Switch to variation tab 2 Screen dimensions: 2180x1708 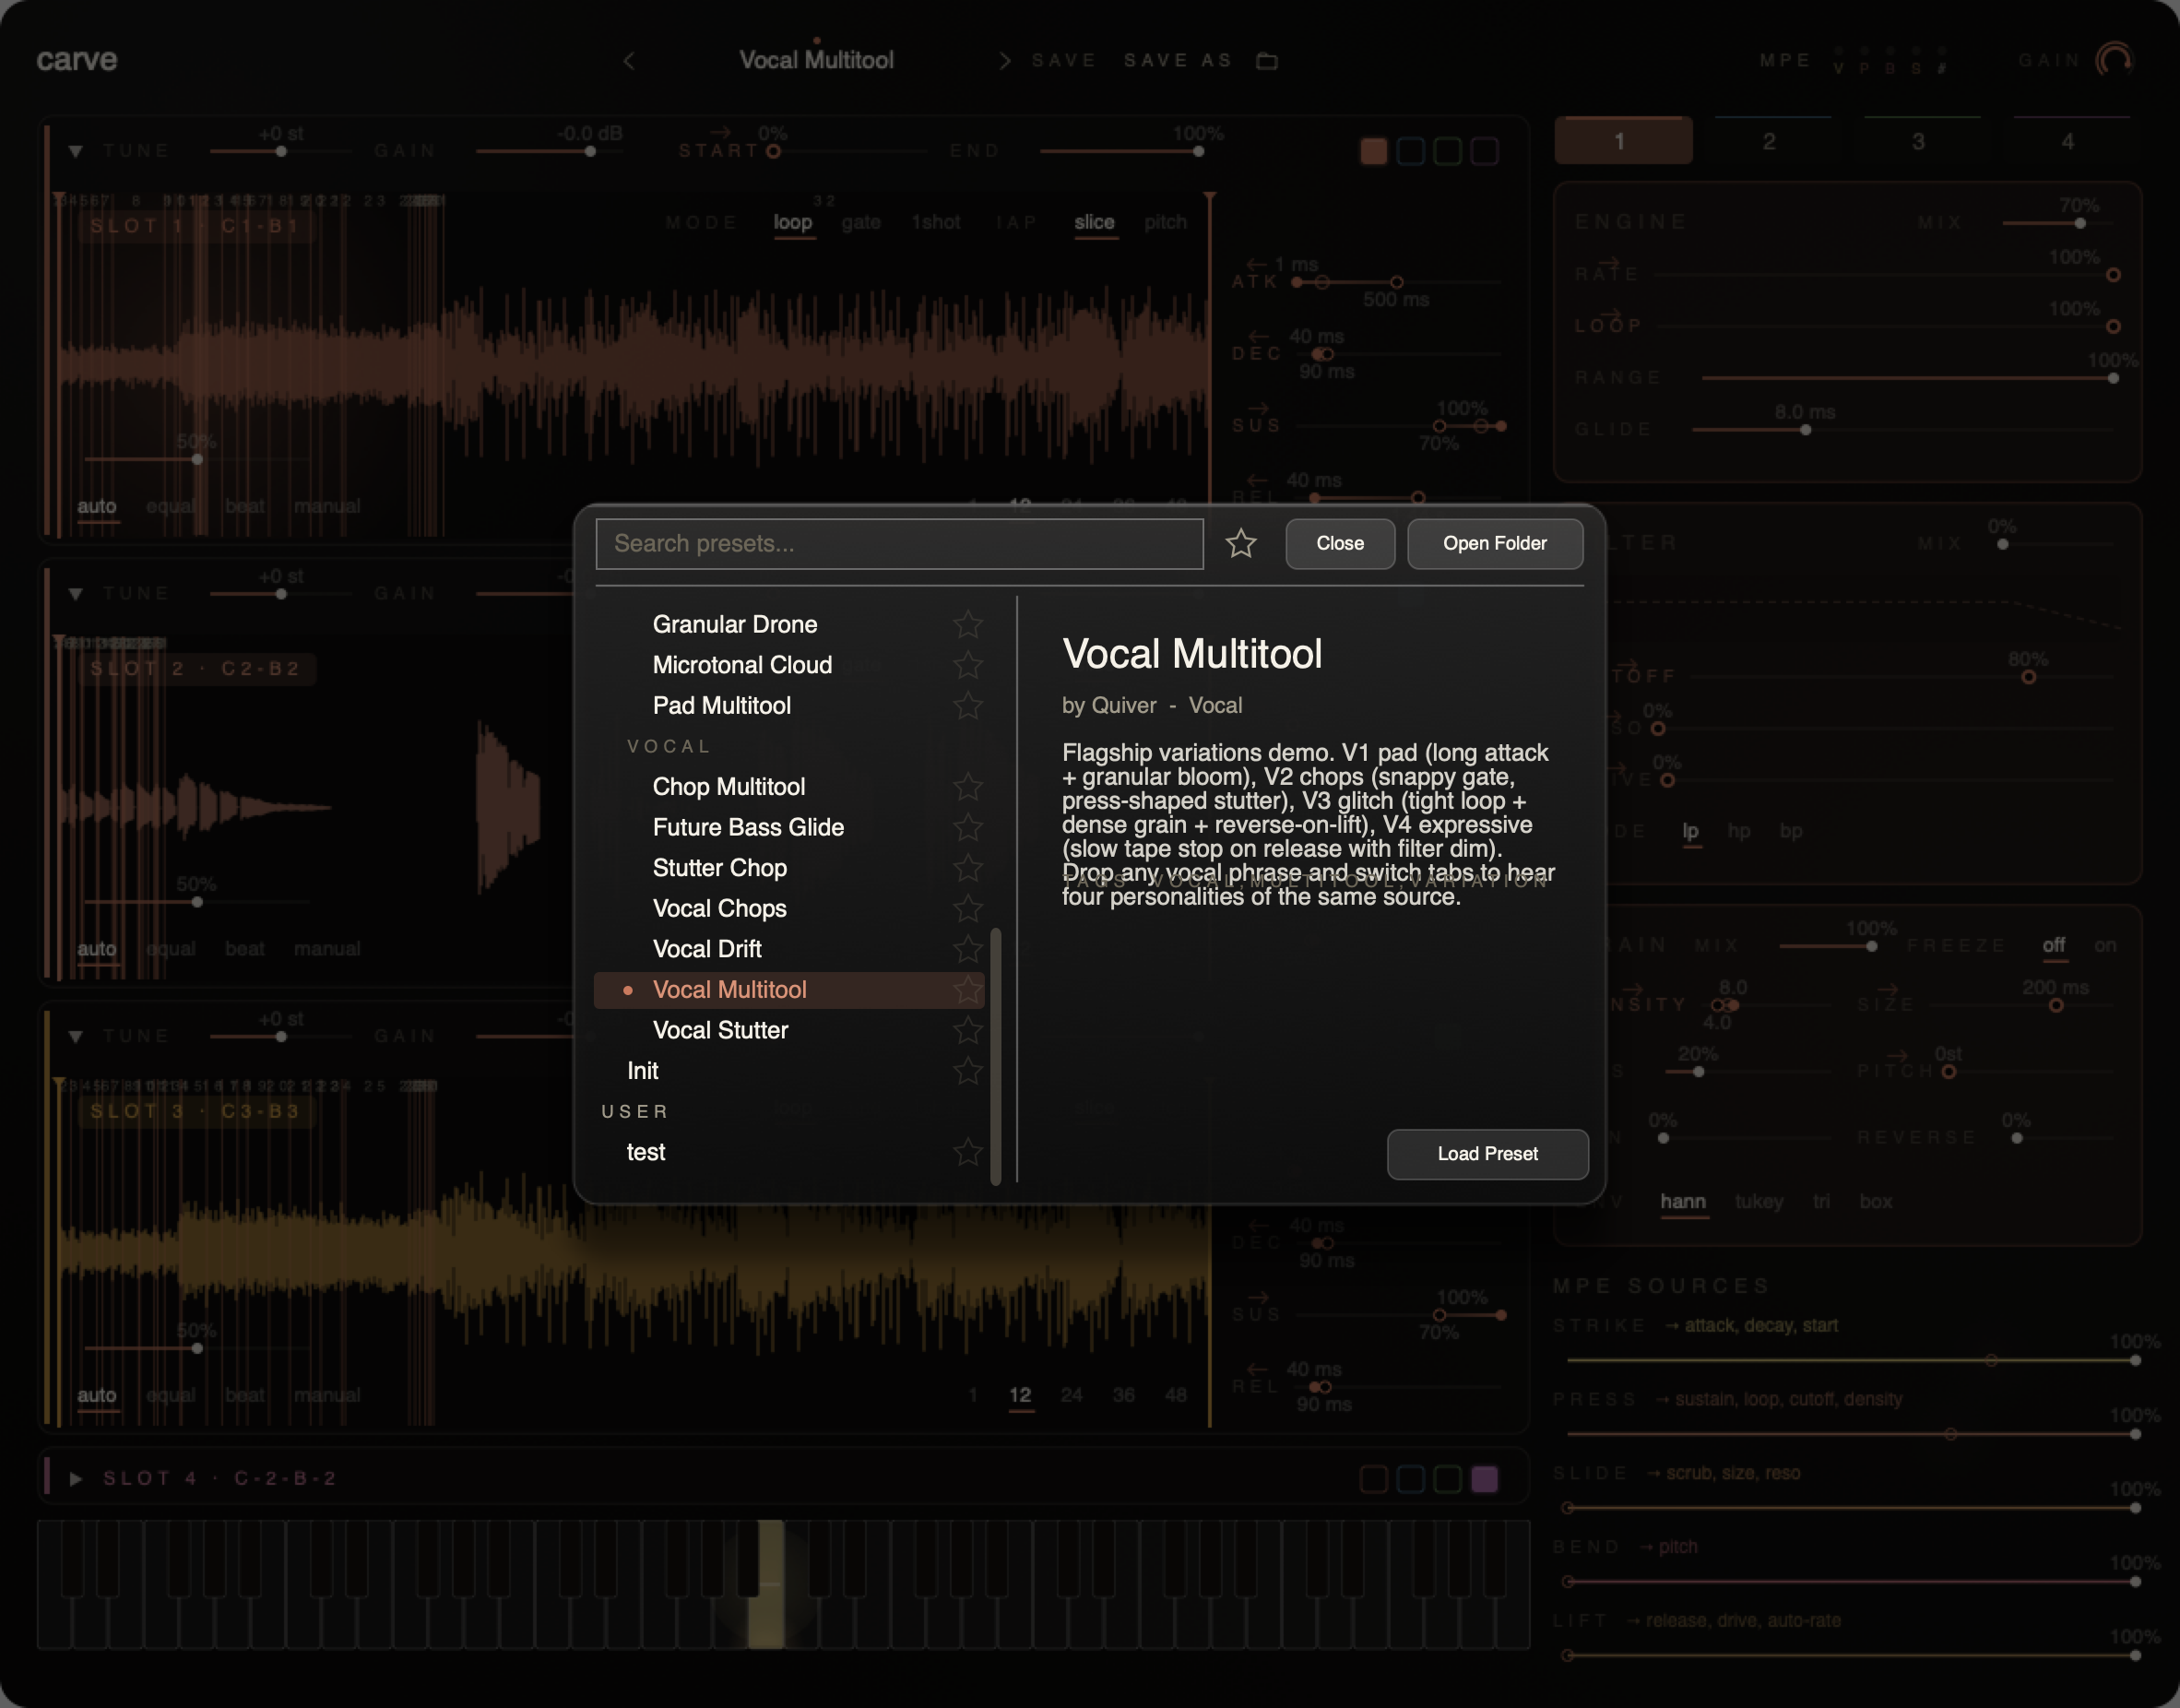[x=1770, y=140]
